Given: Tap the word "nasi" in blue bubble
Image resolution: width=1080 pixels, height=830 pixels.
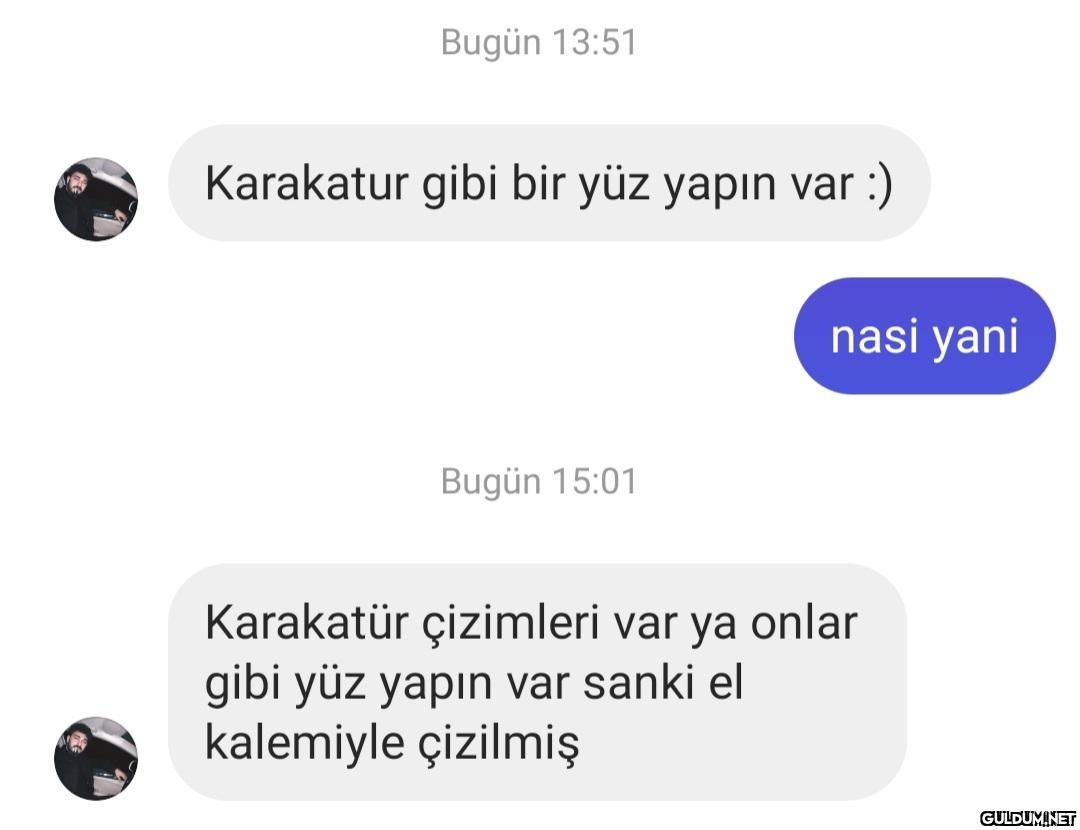Looking at the screenshot, I should 874,337.
